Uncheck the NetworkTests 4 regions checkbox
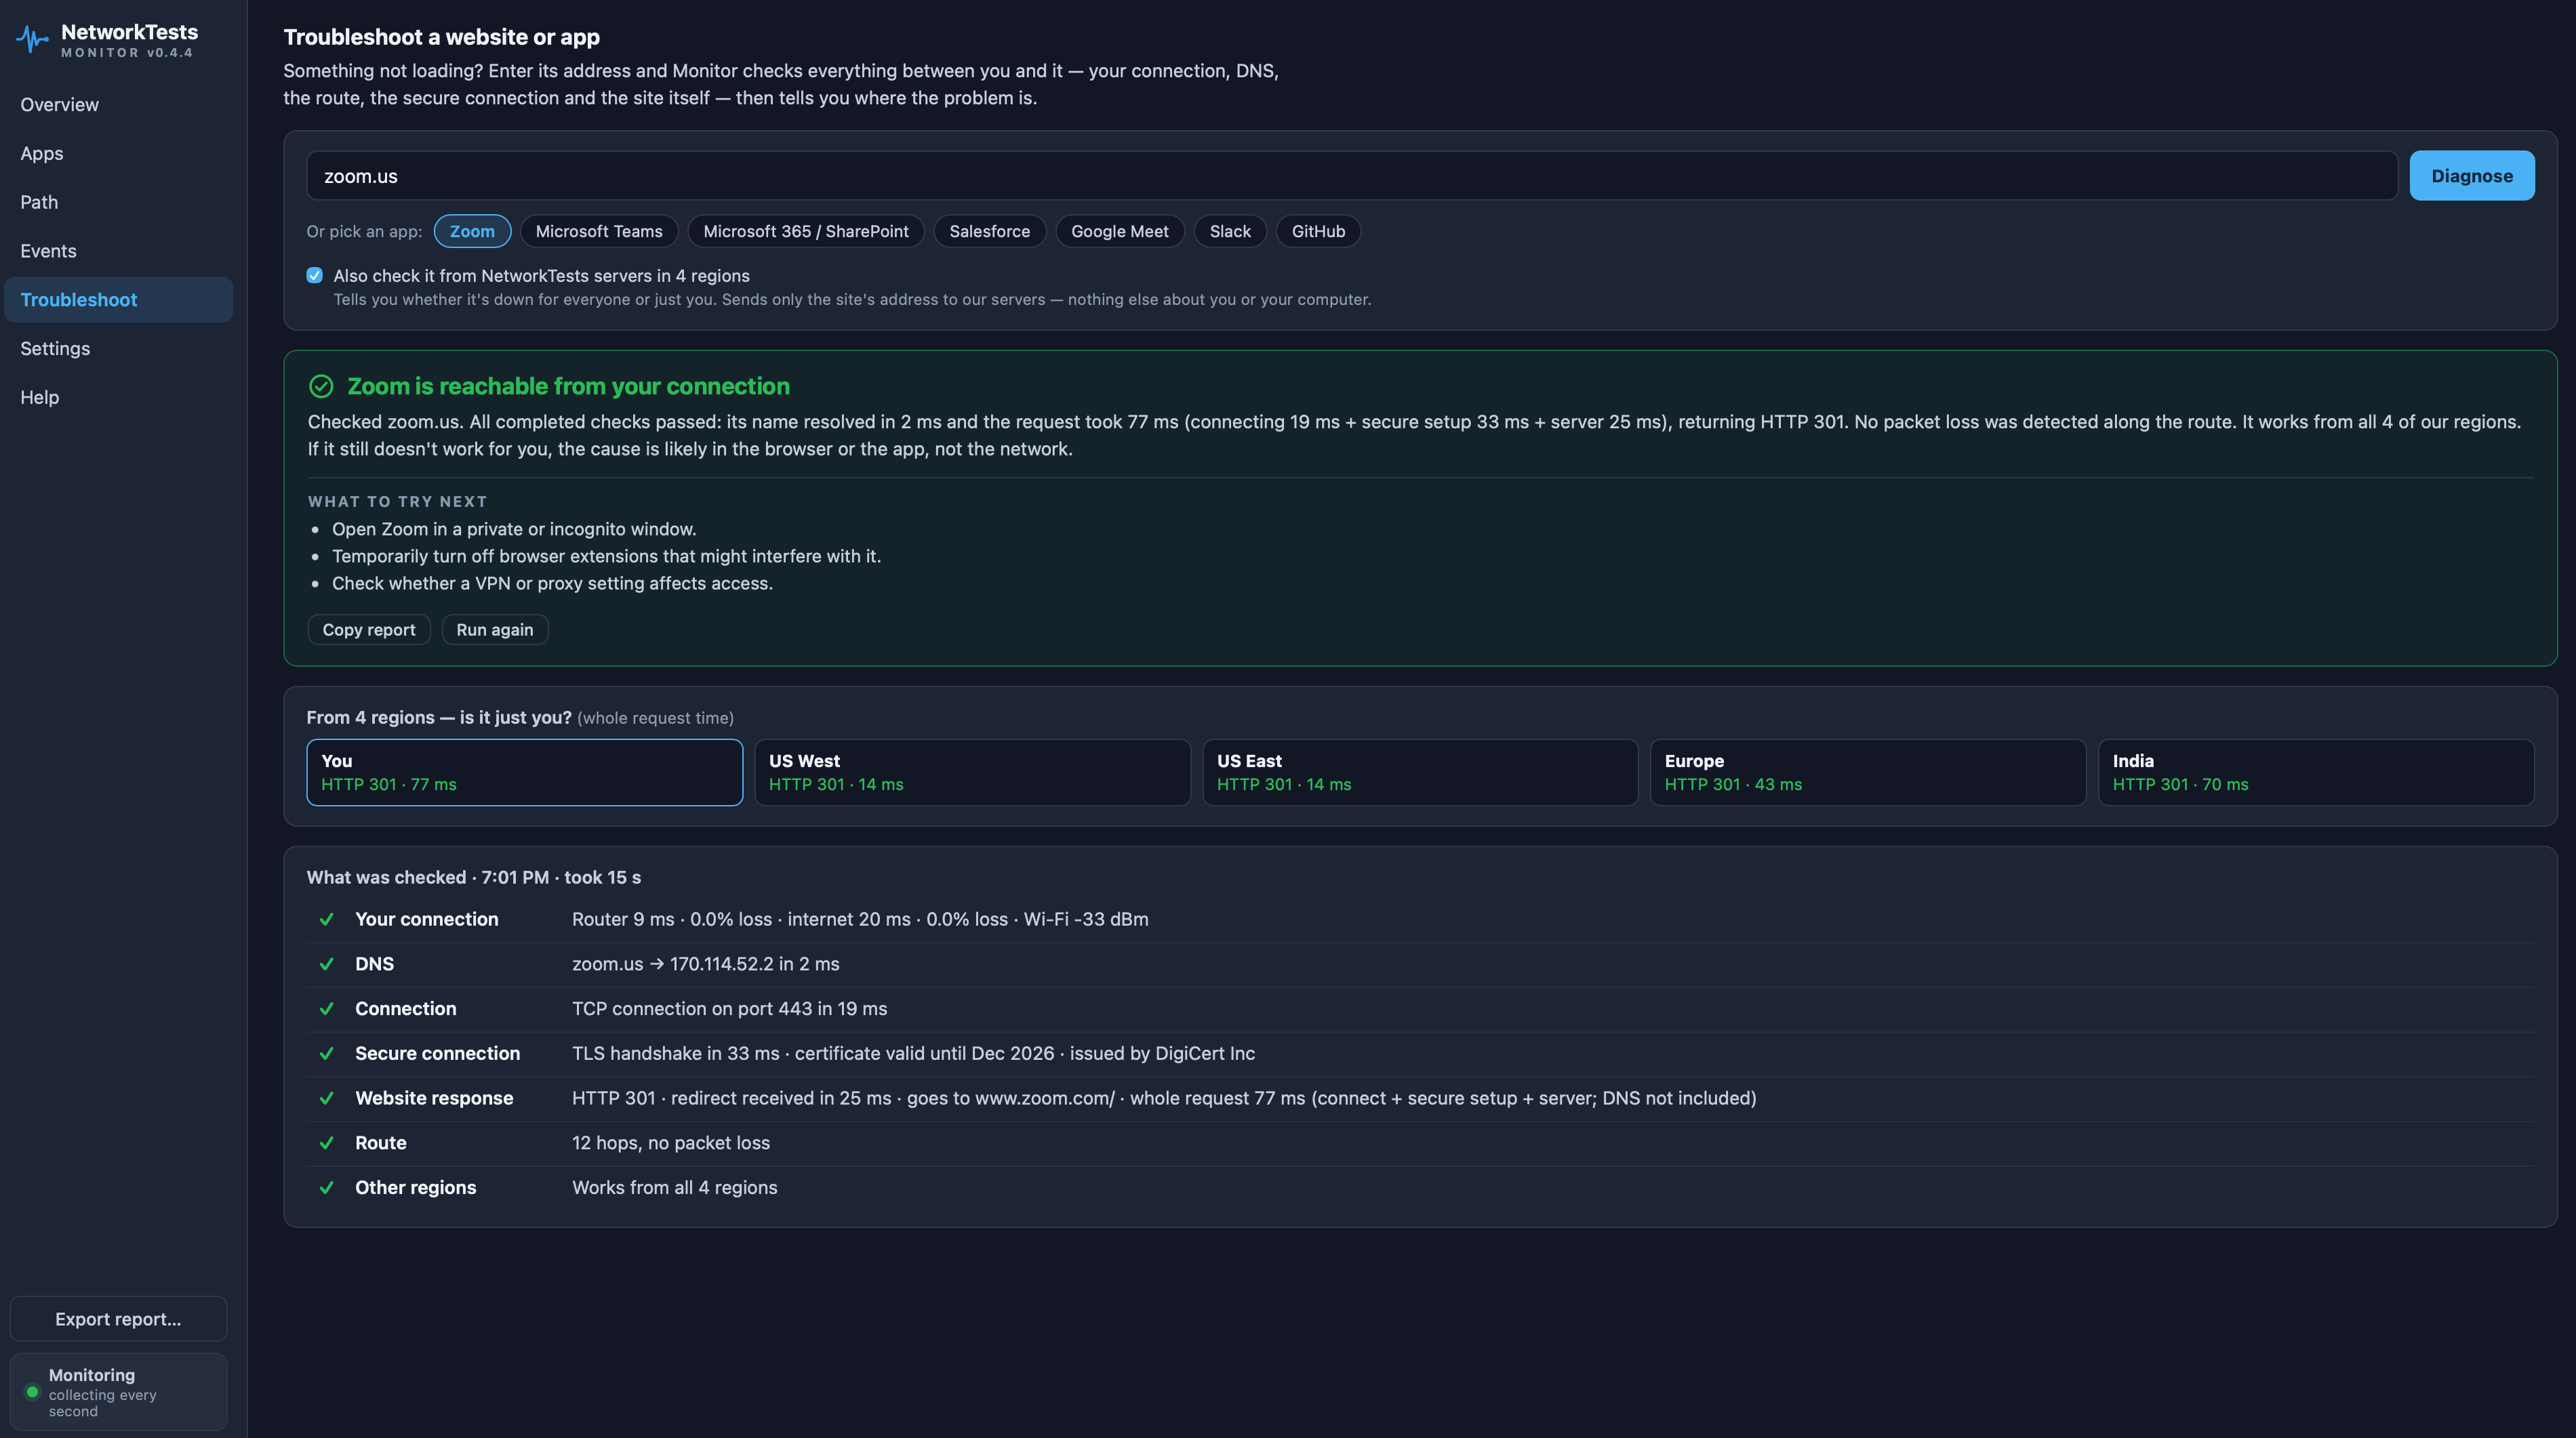This screenshot has width=2576, height=1438. 315,275
